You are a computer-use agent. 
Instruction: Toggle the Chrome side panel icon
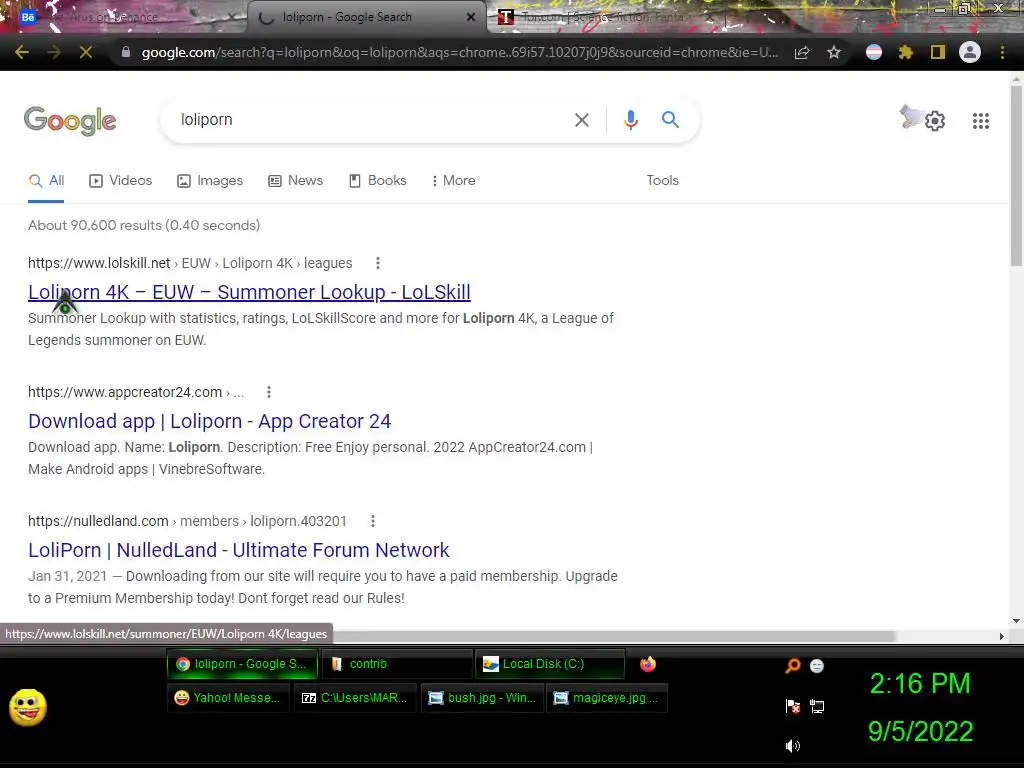pyautogui.click(x=938, y=52)
